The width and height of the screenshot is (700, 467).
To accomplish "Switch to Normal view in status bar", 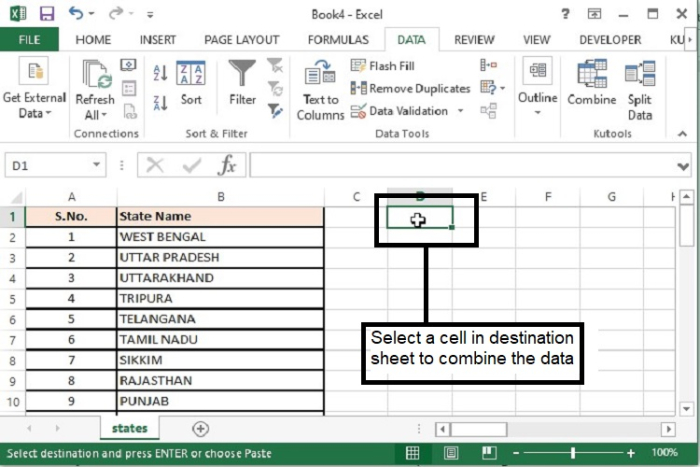I will coord(412,453).
